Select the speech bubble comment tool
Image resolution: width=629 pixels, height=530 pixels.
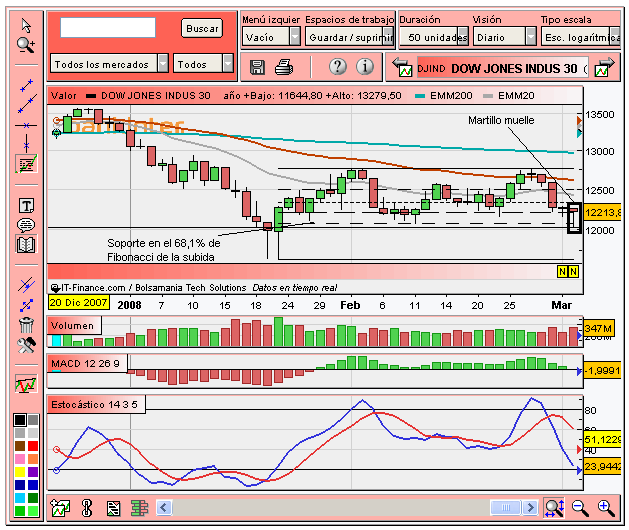[x=26, y=225]
